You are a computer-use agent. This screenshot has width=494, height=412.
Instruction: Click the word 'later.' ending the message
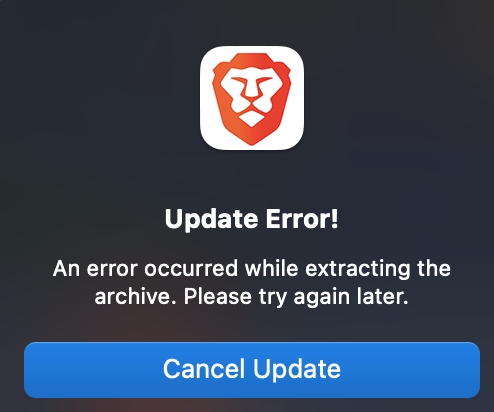(382, 296)
